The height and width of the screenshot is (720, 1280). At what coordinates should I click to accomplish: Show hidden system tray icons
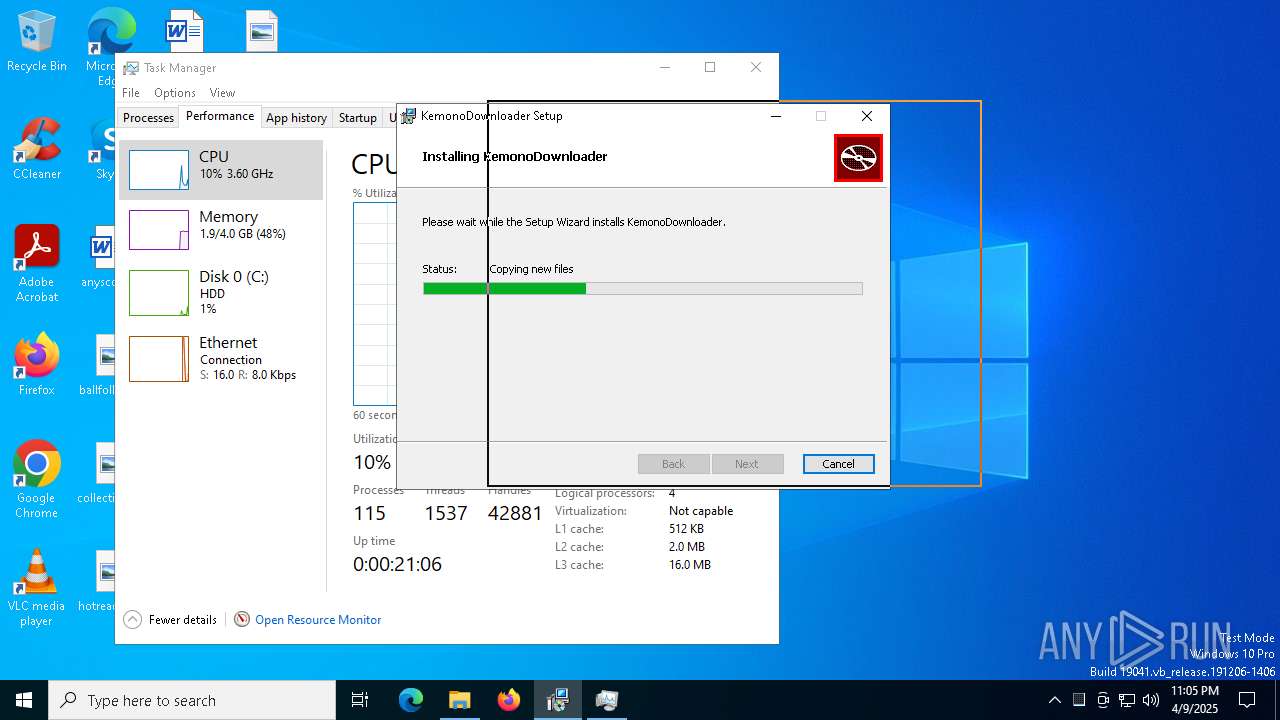[1054, 700]
